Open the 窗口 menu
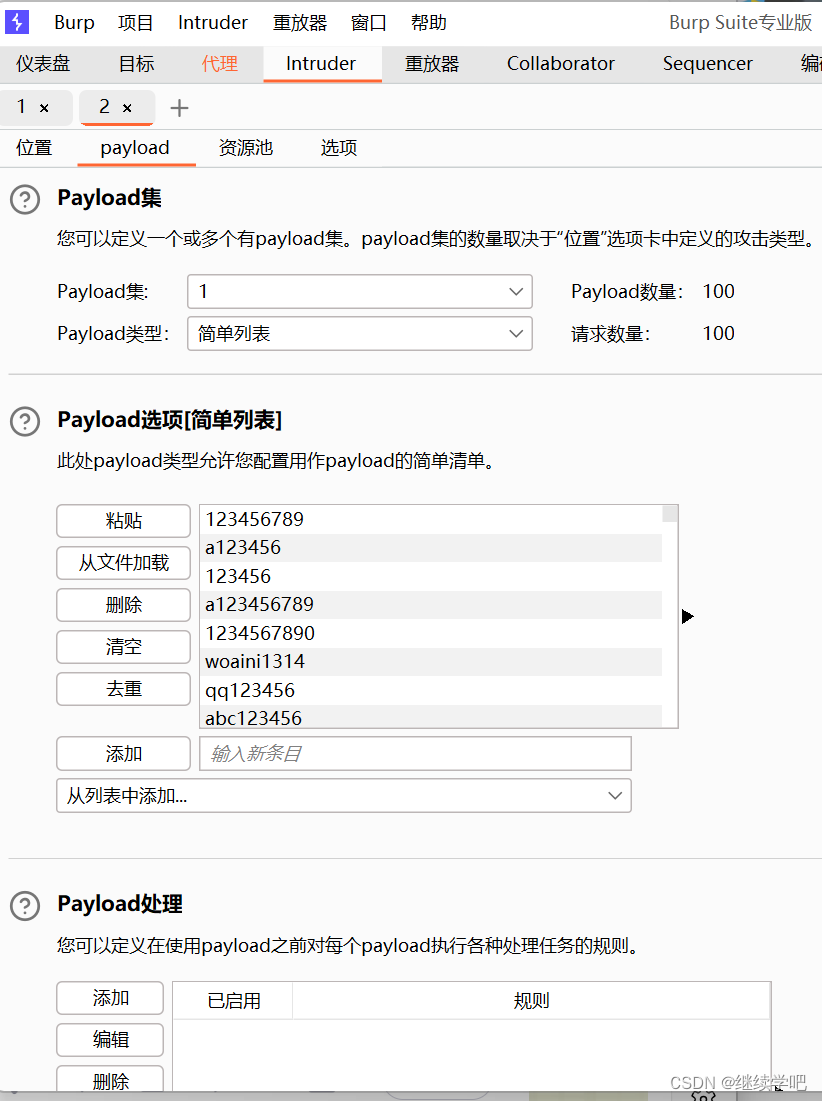 point(369,22)
